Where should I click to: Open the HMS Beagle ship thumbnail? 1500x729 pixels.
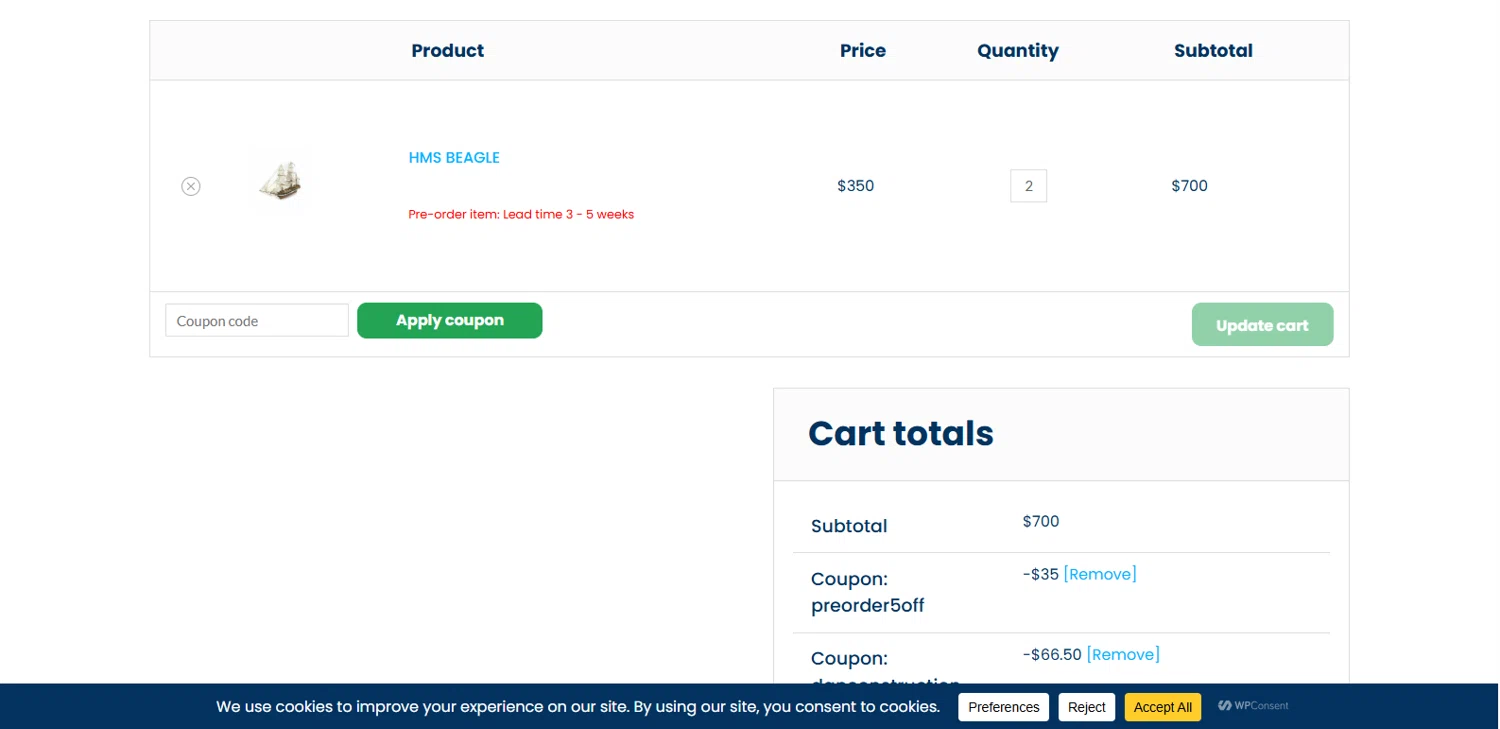[280, 181]
